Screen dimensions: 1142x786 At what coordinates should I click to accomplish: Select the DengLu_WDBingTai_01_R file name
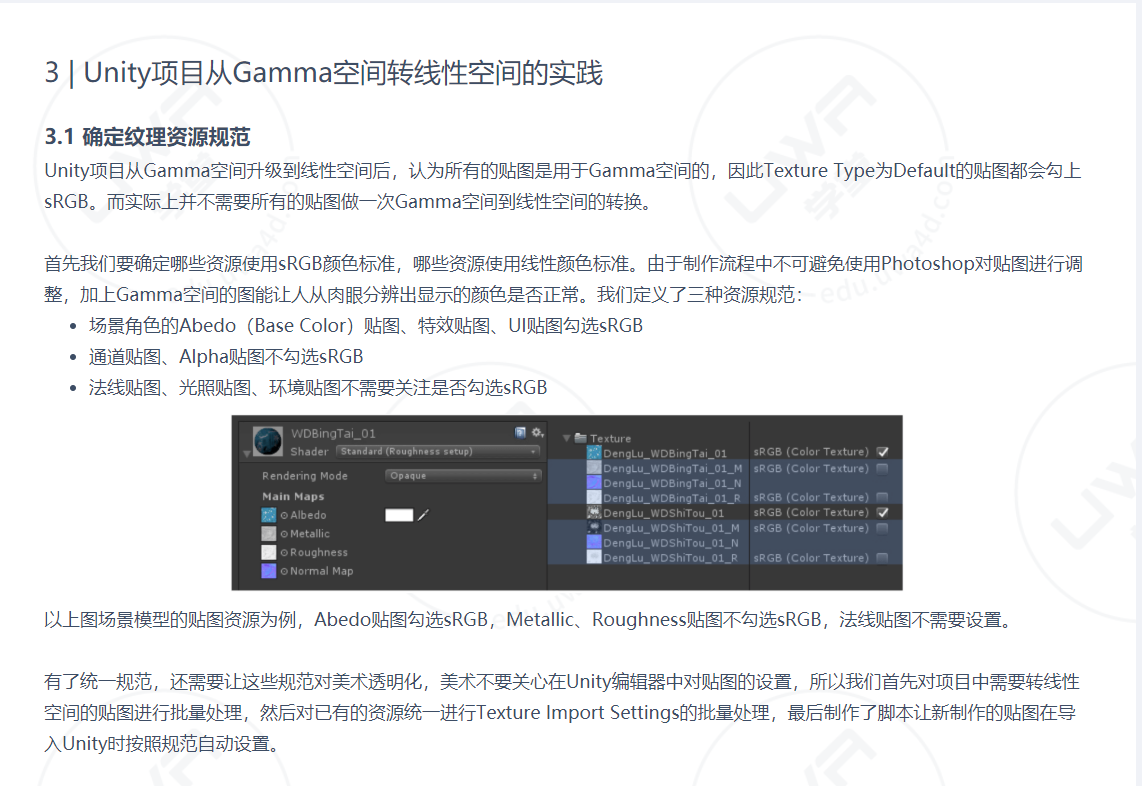click(672, 498)
